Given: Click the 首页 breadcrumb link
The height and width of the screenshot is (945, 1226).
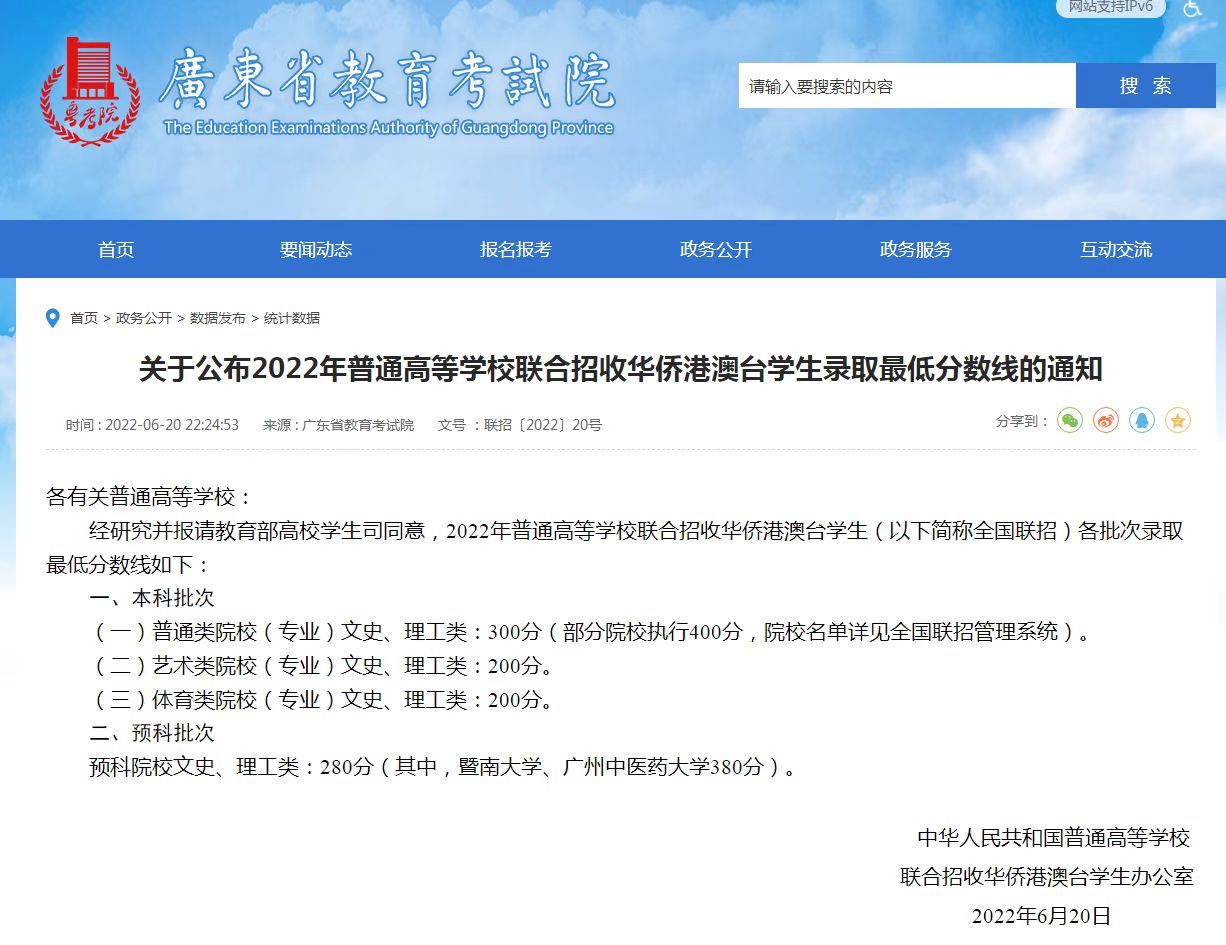Looking at the screenshot, I should pyautogui.click(x=84, y=318).
